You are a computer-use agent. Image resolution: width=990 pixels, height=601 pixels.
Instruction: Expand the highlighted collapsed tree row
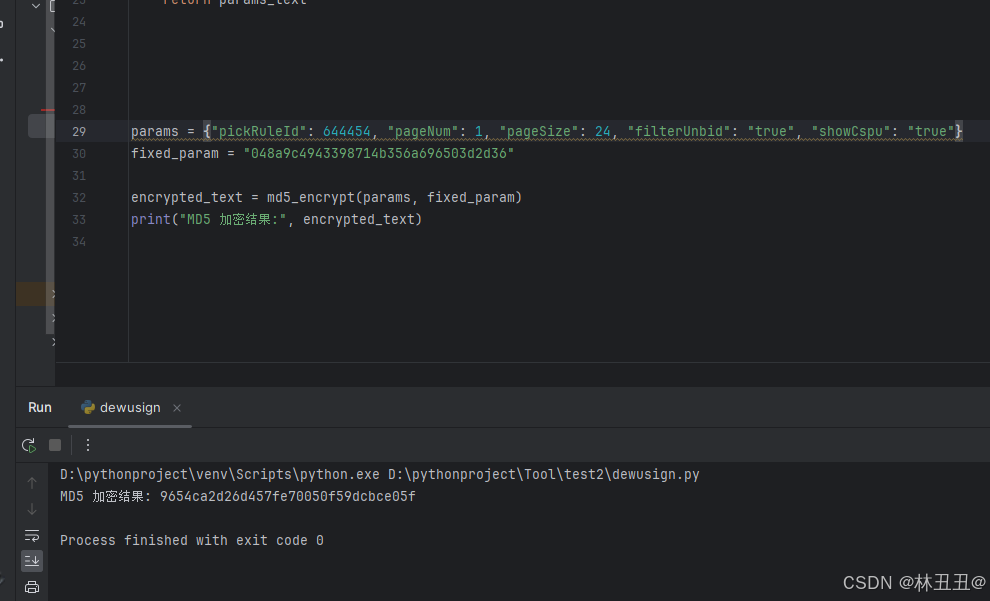click(x=54, y=294)
